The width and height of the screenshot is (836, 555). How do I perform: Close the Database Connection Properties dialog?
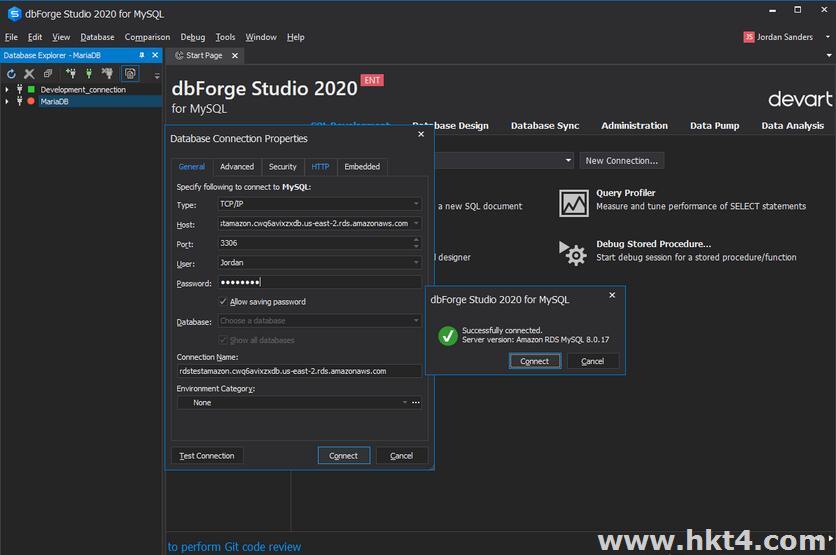click(421, 134)
